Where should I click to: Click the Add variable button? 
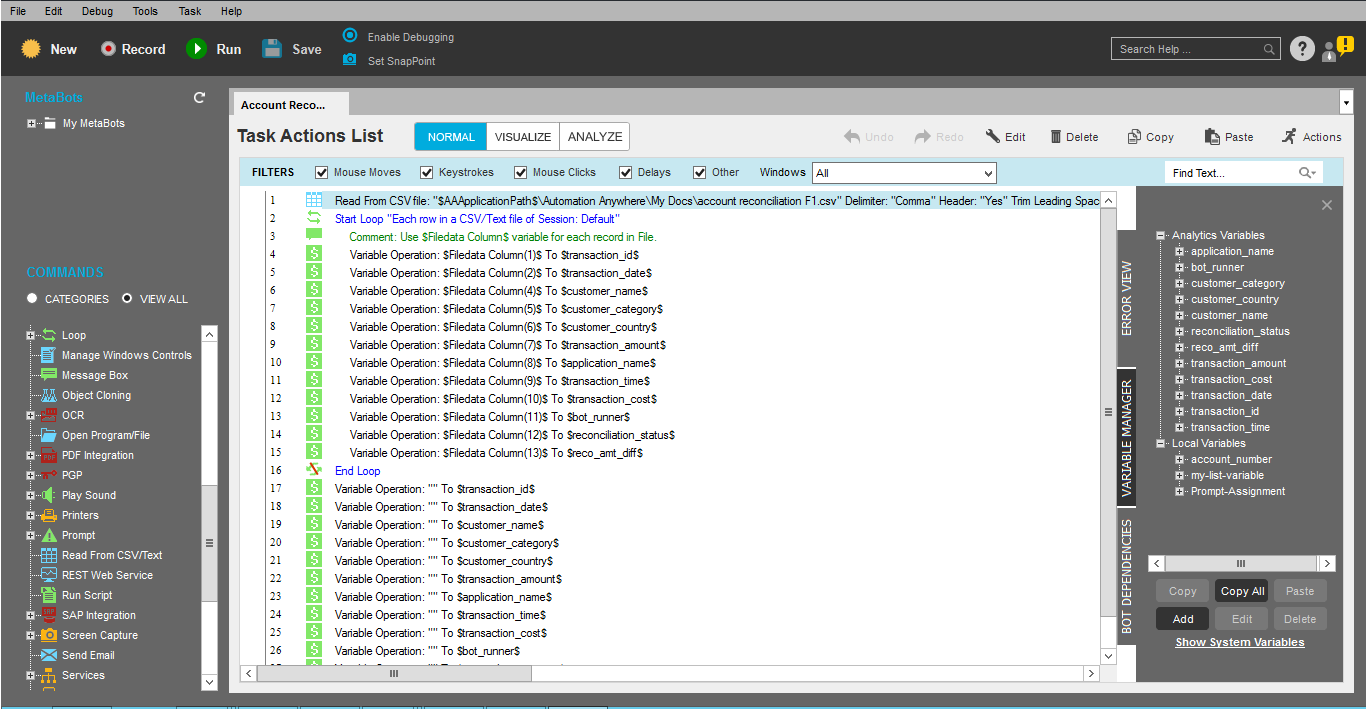pos(1182,619)
